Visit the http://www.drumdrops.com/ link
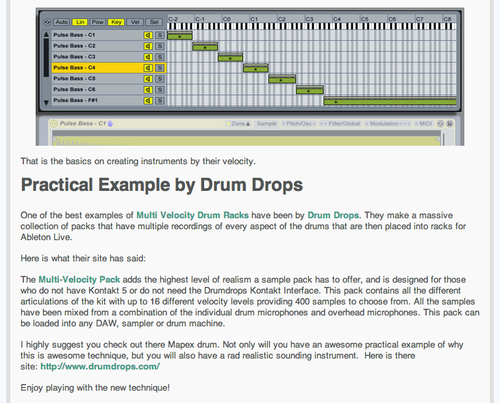Viewport: 500px width, 403px height. pyautogui.click(x=100, y=366)
